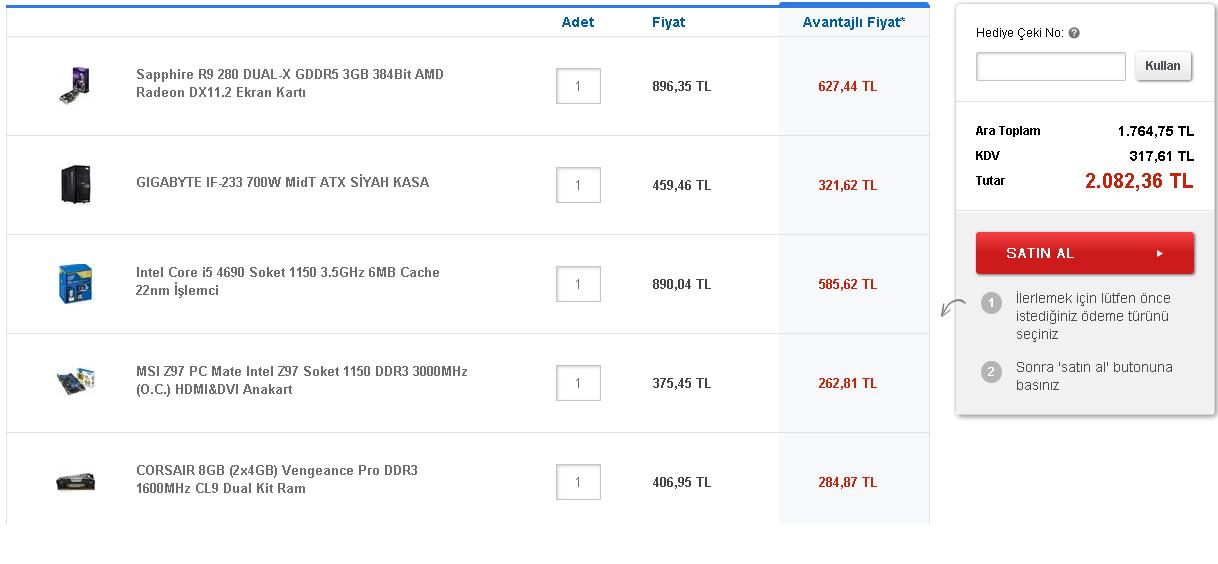Edit quantity for Sapphire R9 280 card
The height and width of the screenshot is (564, 1218).
click(578, 86)
